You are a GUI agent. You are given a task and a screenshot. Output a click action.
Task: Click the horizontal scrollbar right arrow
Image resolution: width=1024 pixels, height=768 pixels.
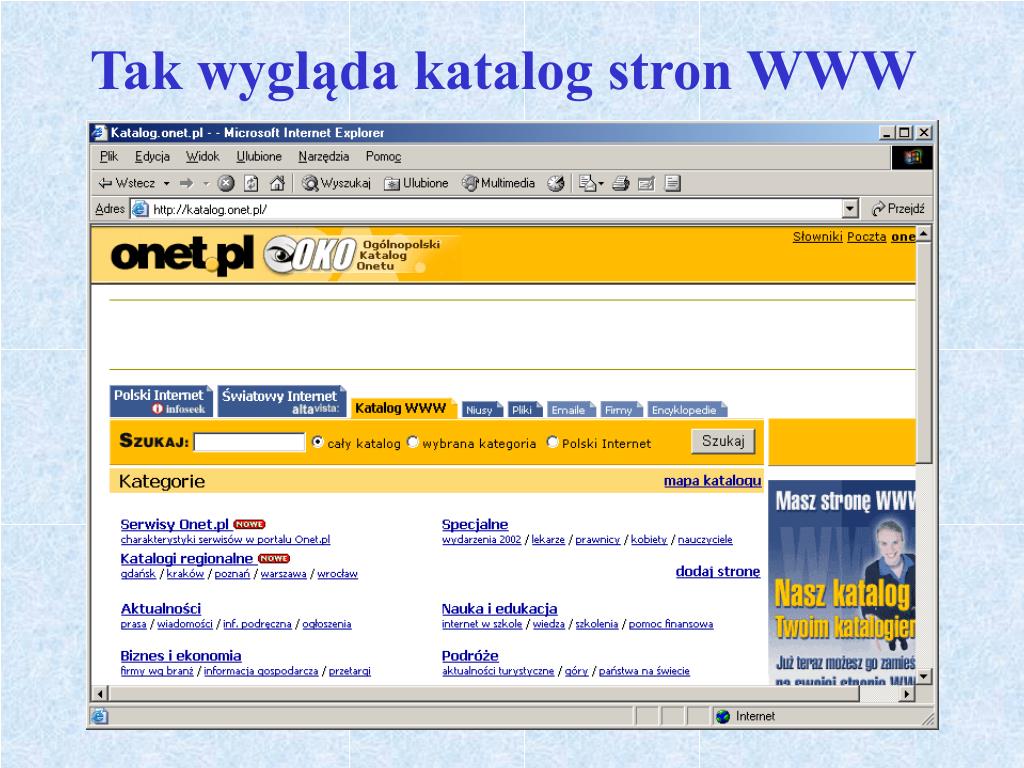click(906, 694)
